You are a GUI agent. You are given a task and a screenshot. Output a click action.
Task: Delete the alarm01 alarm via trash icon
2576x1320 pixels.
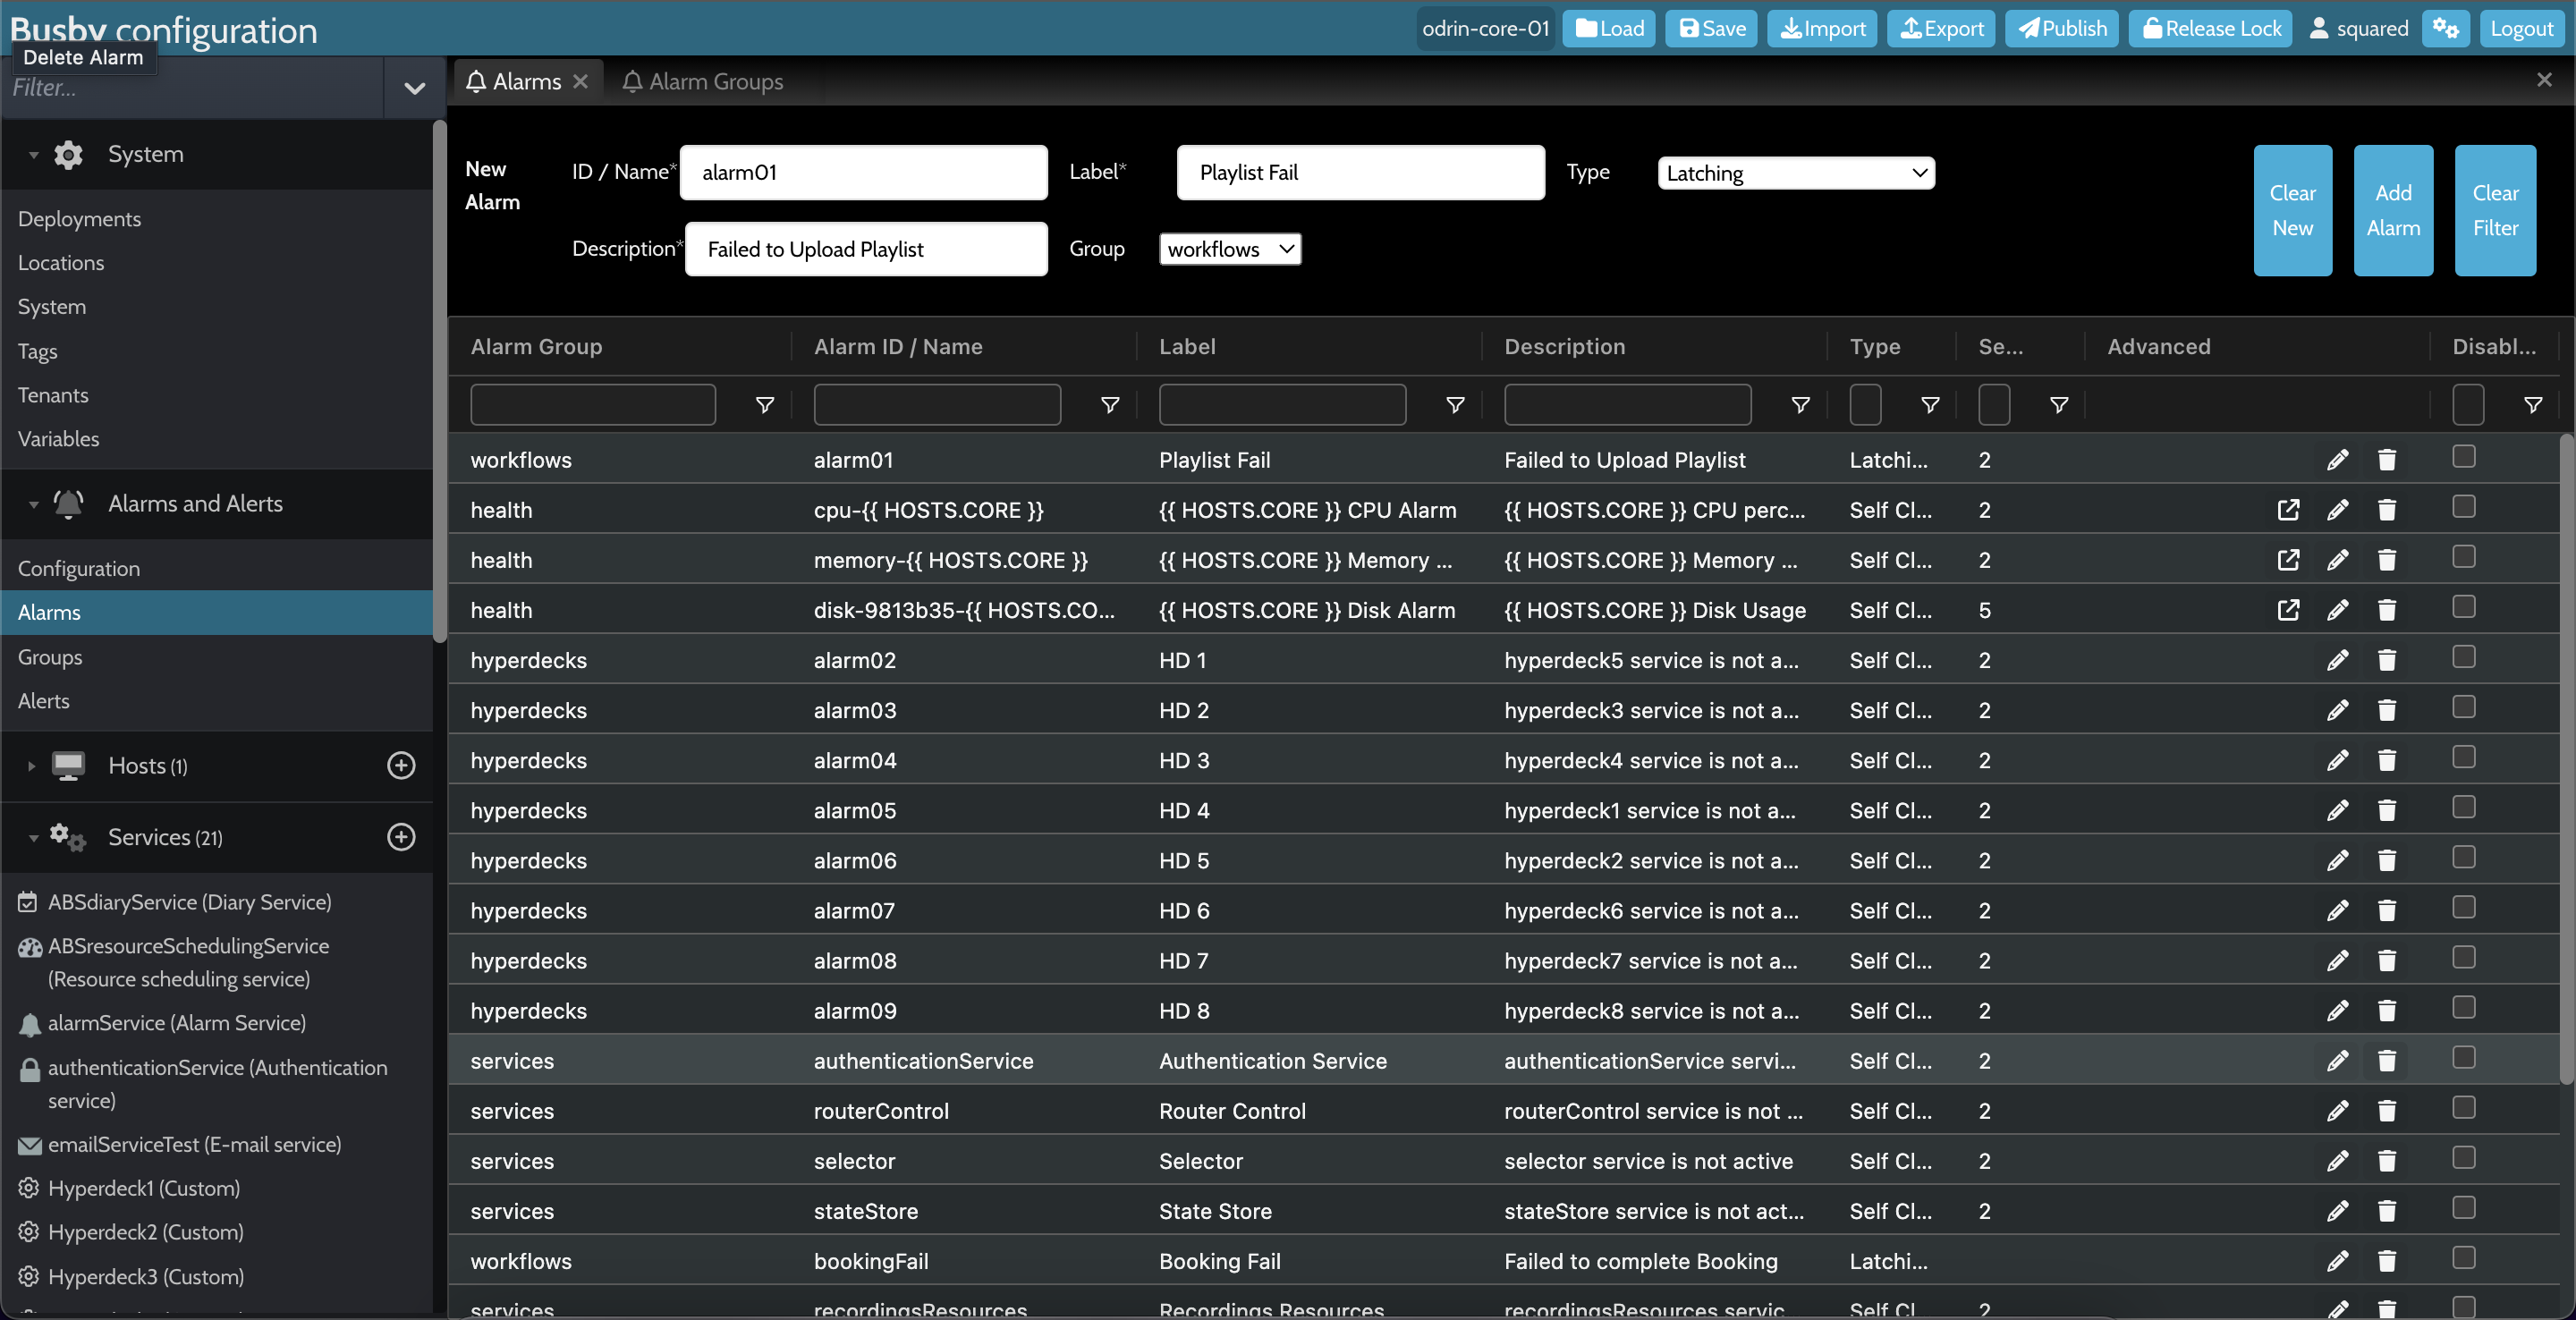click(2387, 460)
